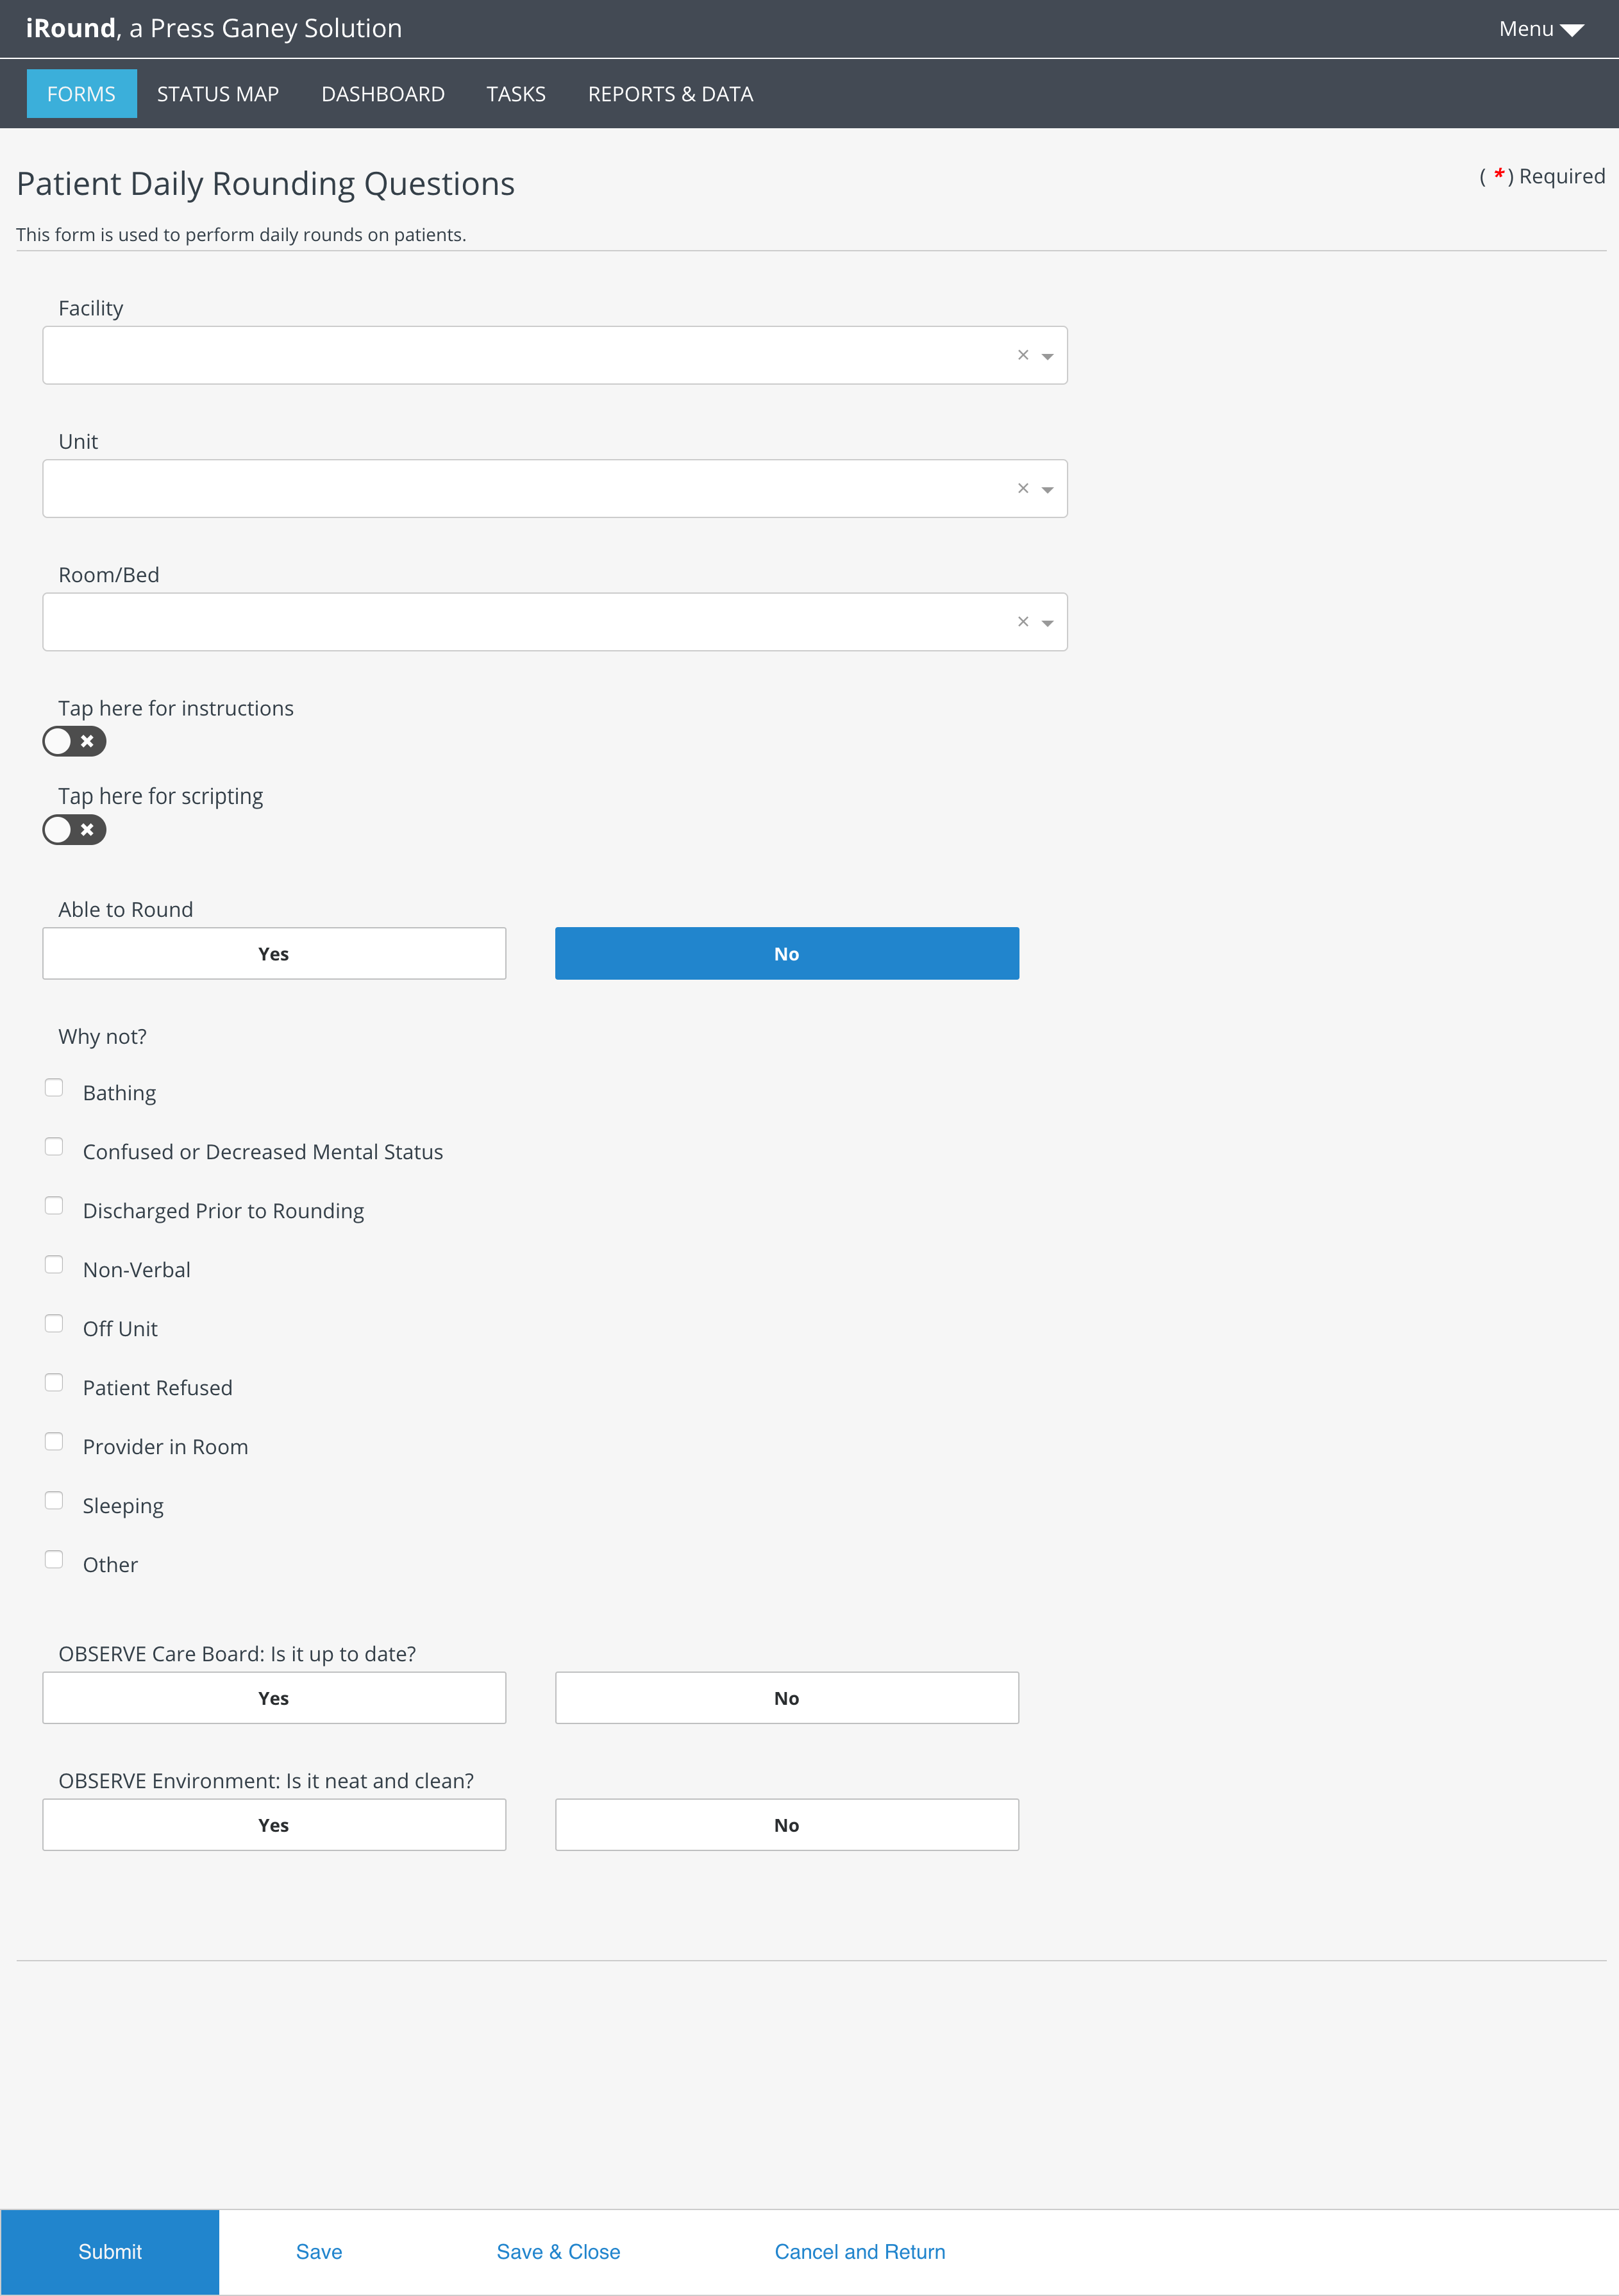Open the Facility dropdown arrow
Screen dimensions: 1619x2296
click(x=1047, y=356)
